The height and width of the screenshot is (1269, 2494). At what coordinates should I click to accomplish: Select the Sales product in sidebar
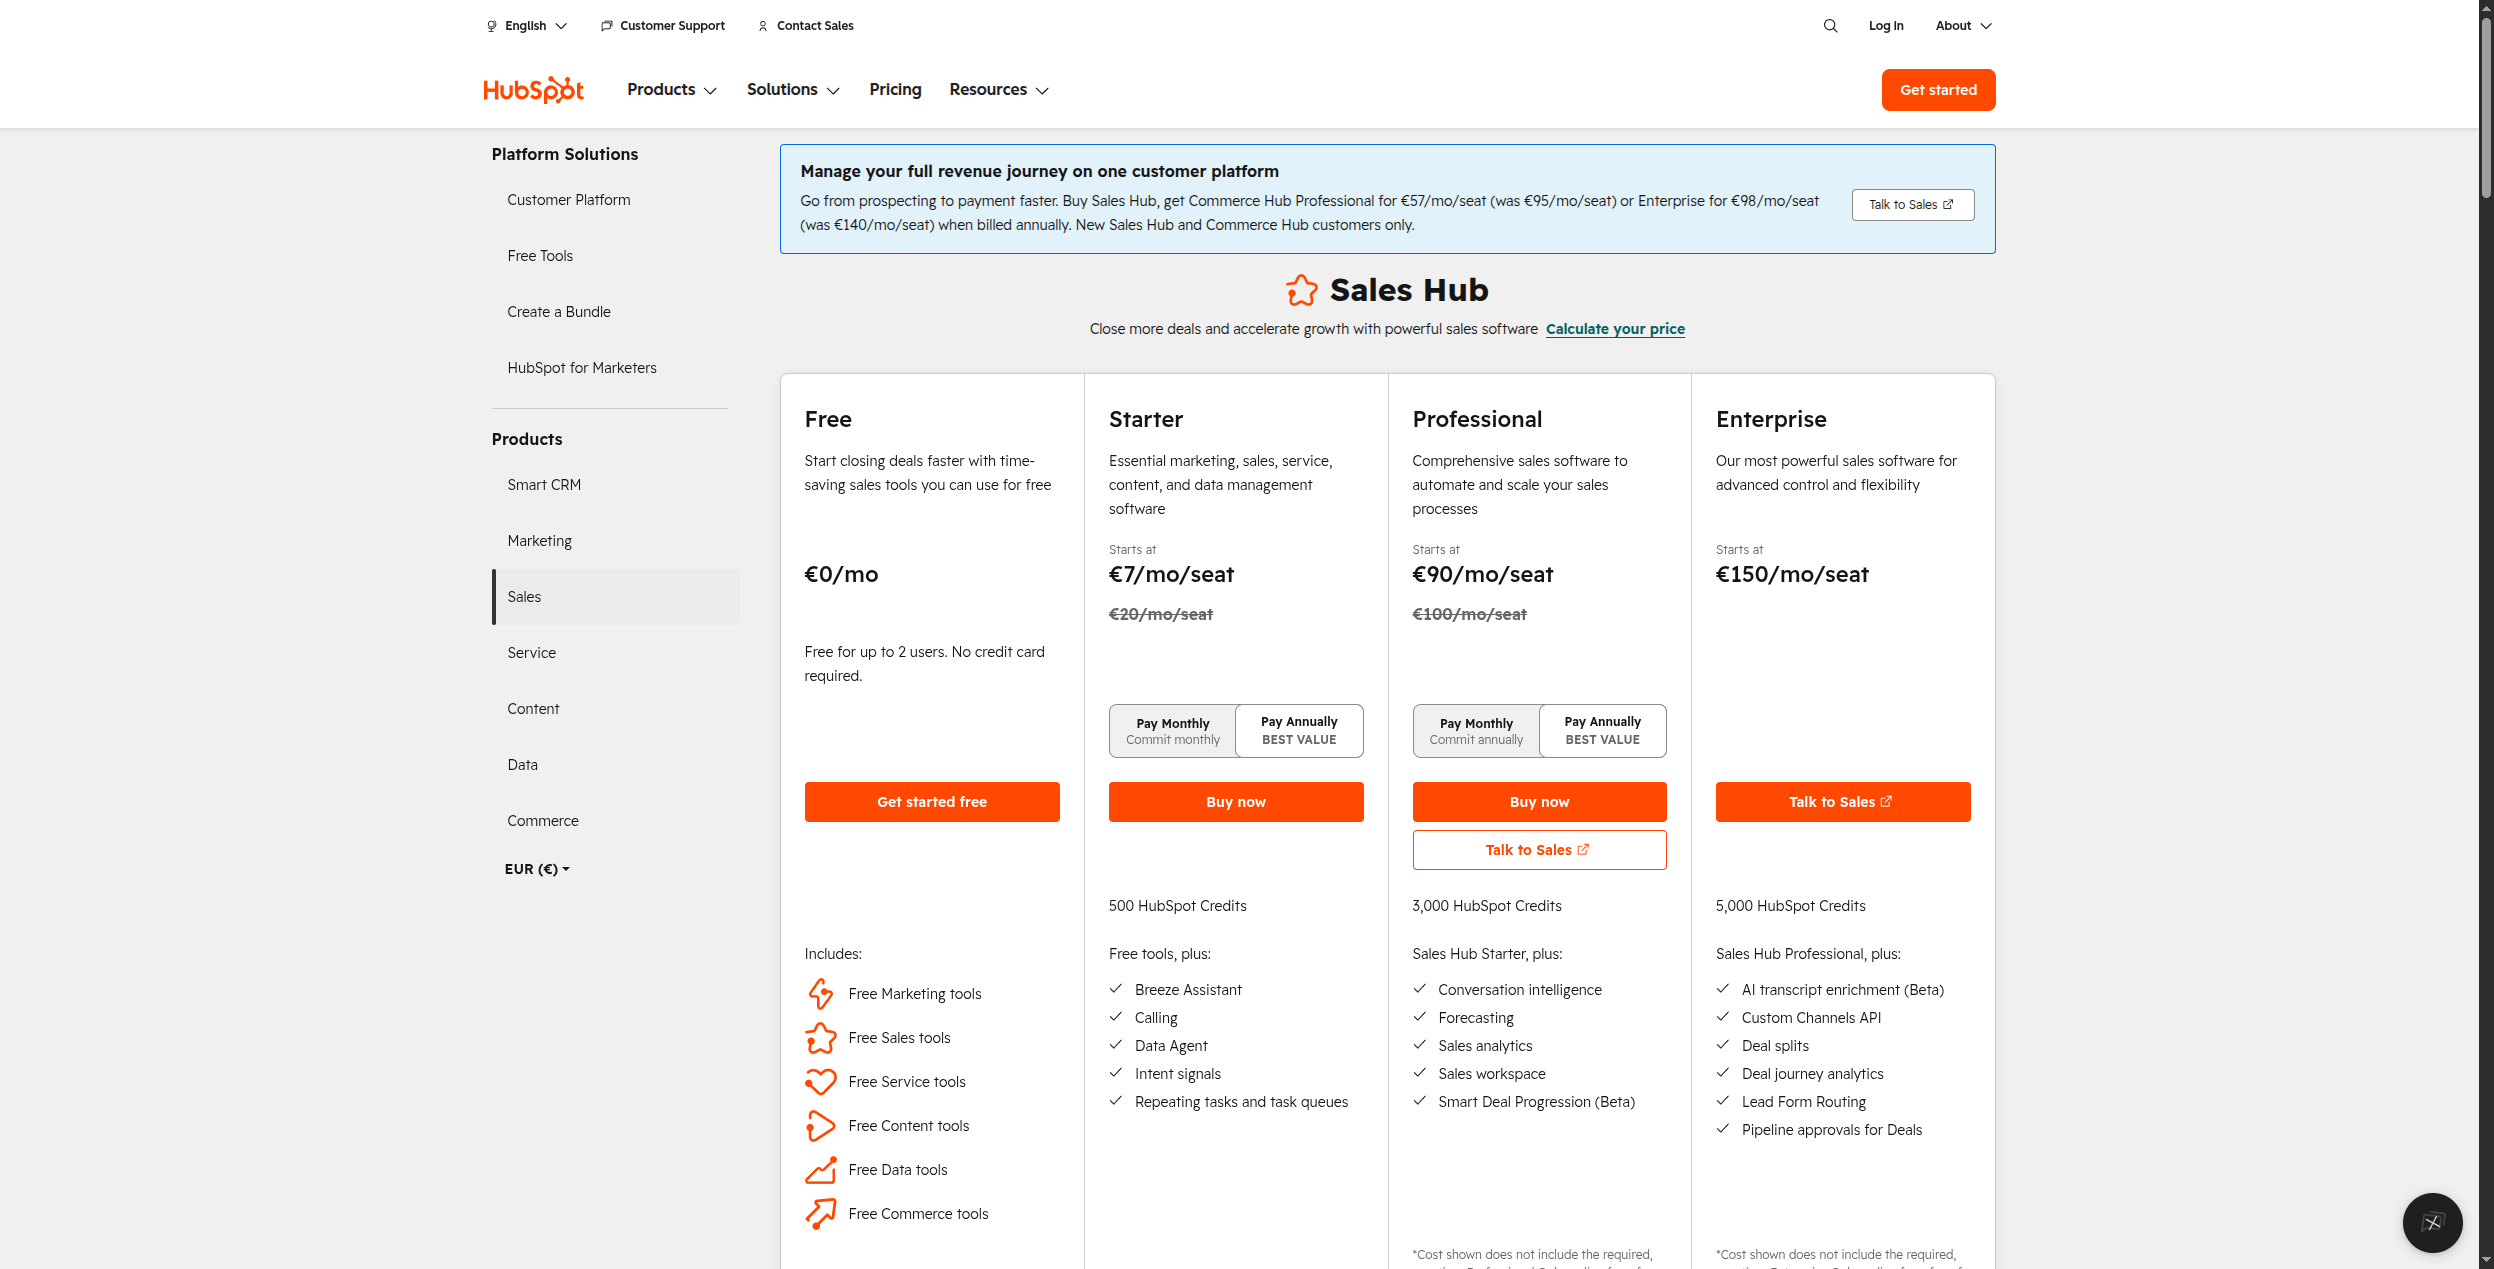click(616, 597)
